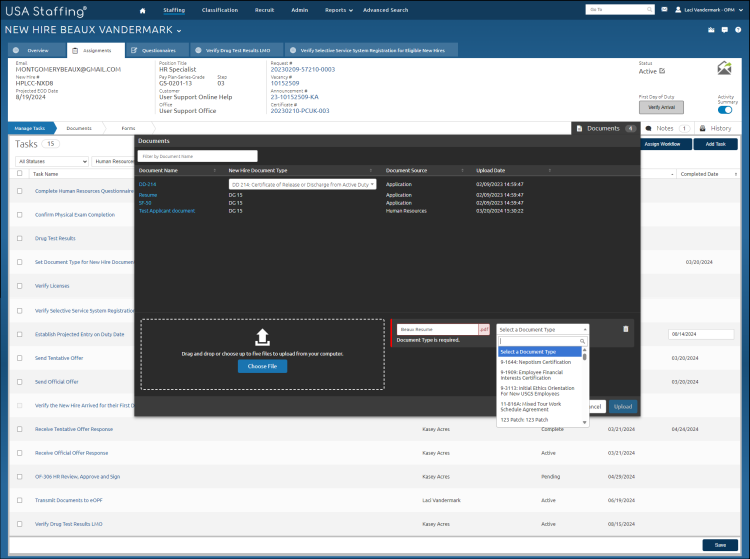Click the USA Staffing logo
750x559 pixels.
tap(46, 11)
